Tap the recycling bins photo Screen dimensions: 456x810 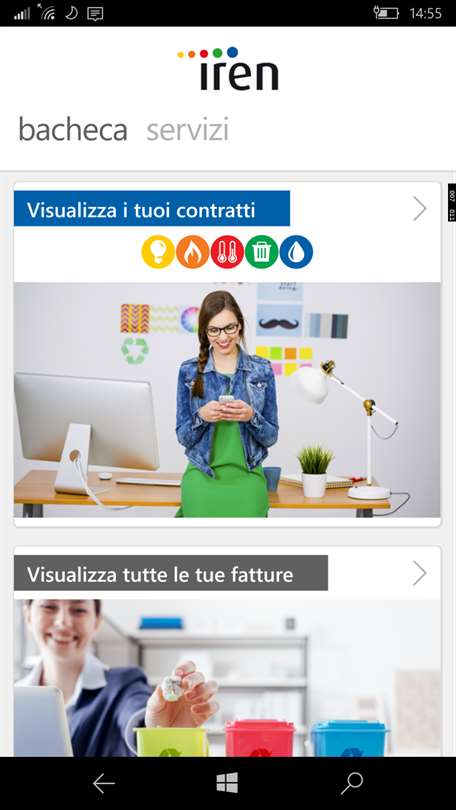[227, 678]
